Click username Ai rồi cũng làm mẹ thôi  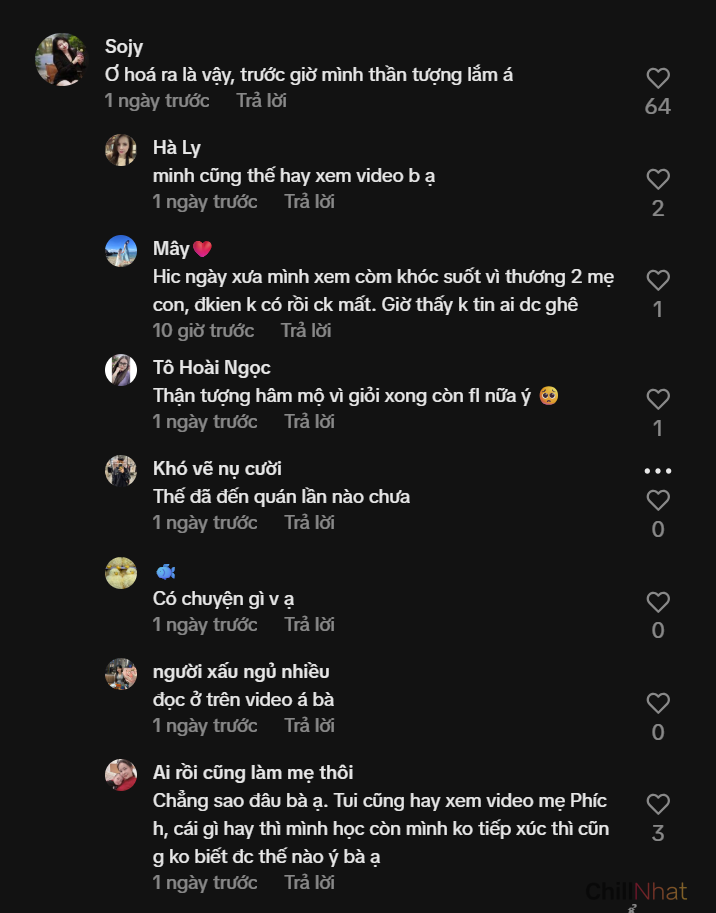[253, 773]
